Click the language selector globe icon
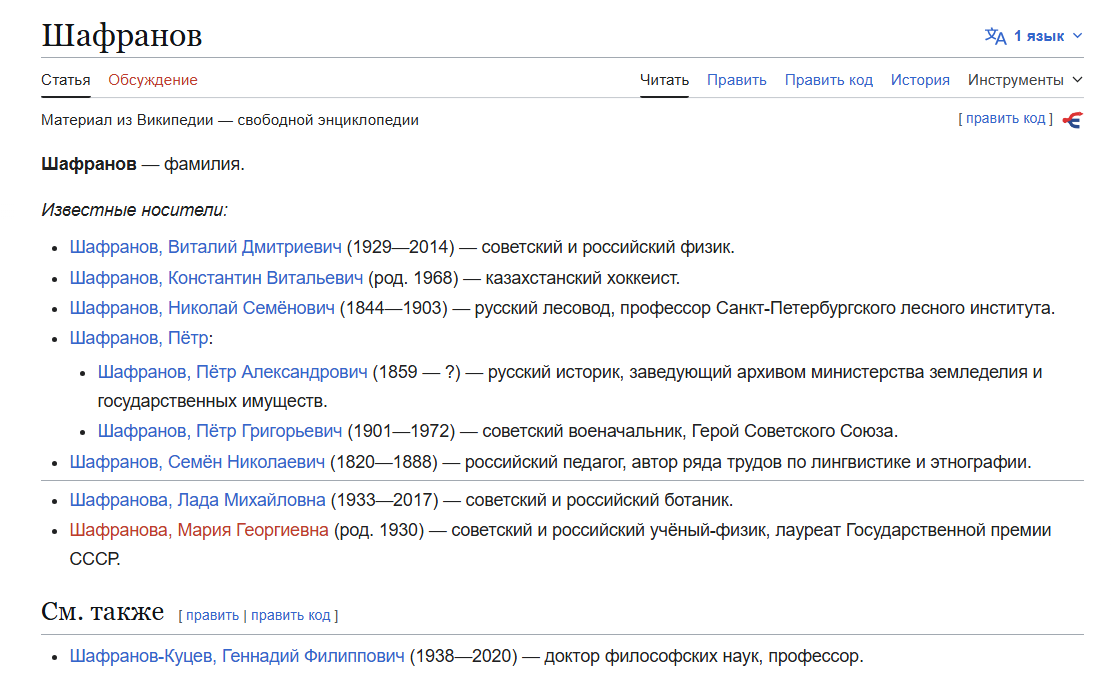 tap(994, 35)
